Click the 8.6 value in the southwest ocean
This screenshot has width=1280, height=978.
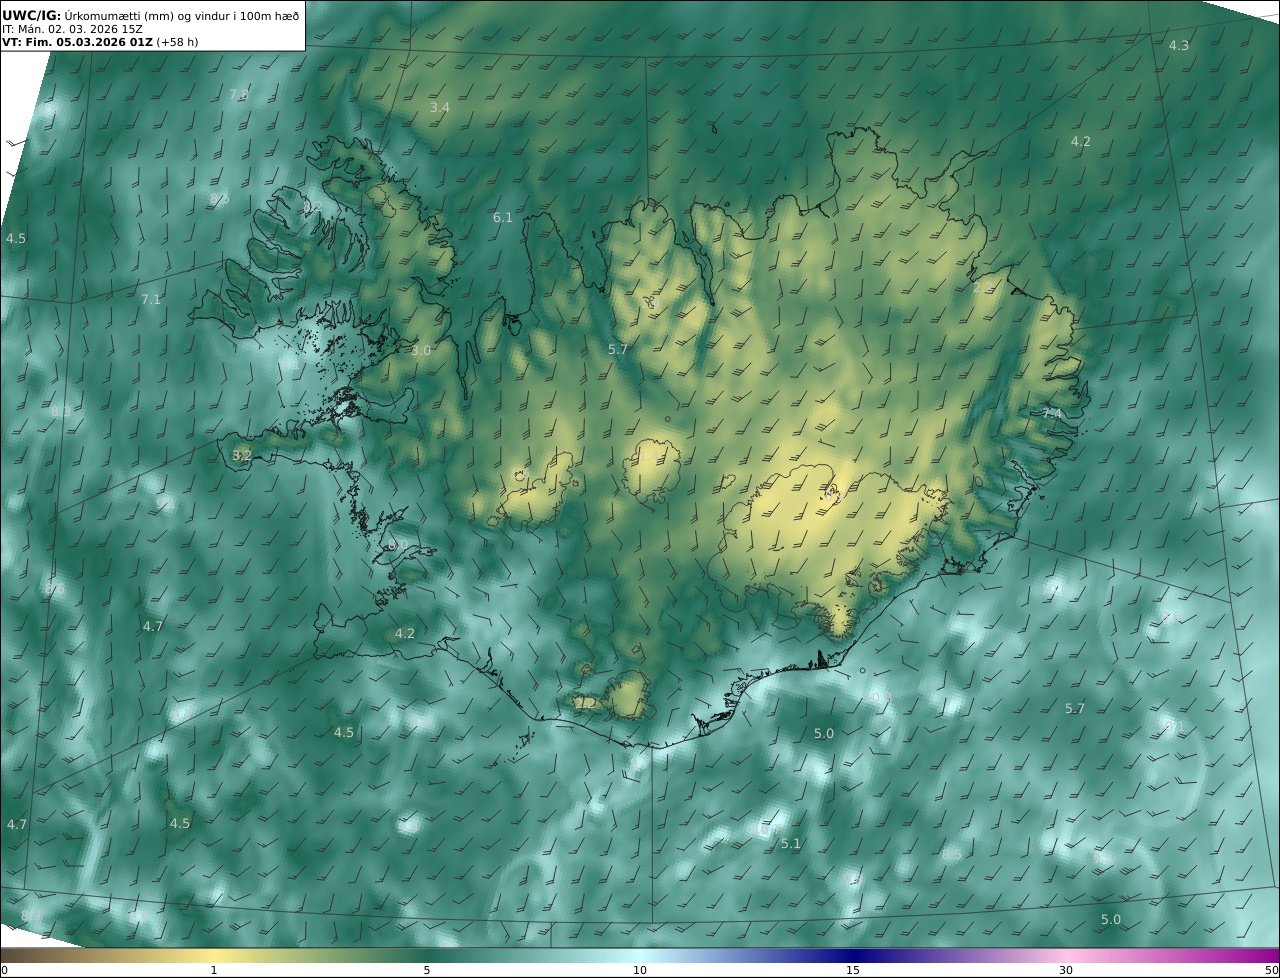point(55,589)
